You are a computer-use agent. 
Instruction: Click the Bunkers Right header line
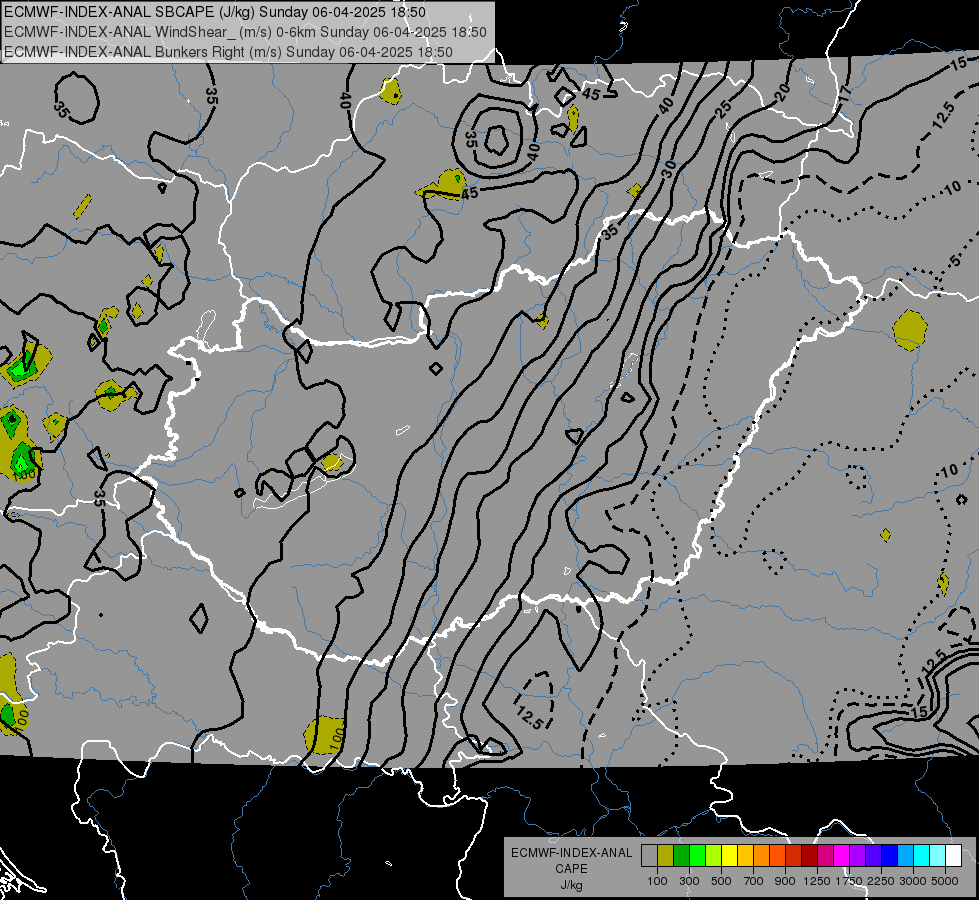click(x=228, y=52)
